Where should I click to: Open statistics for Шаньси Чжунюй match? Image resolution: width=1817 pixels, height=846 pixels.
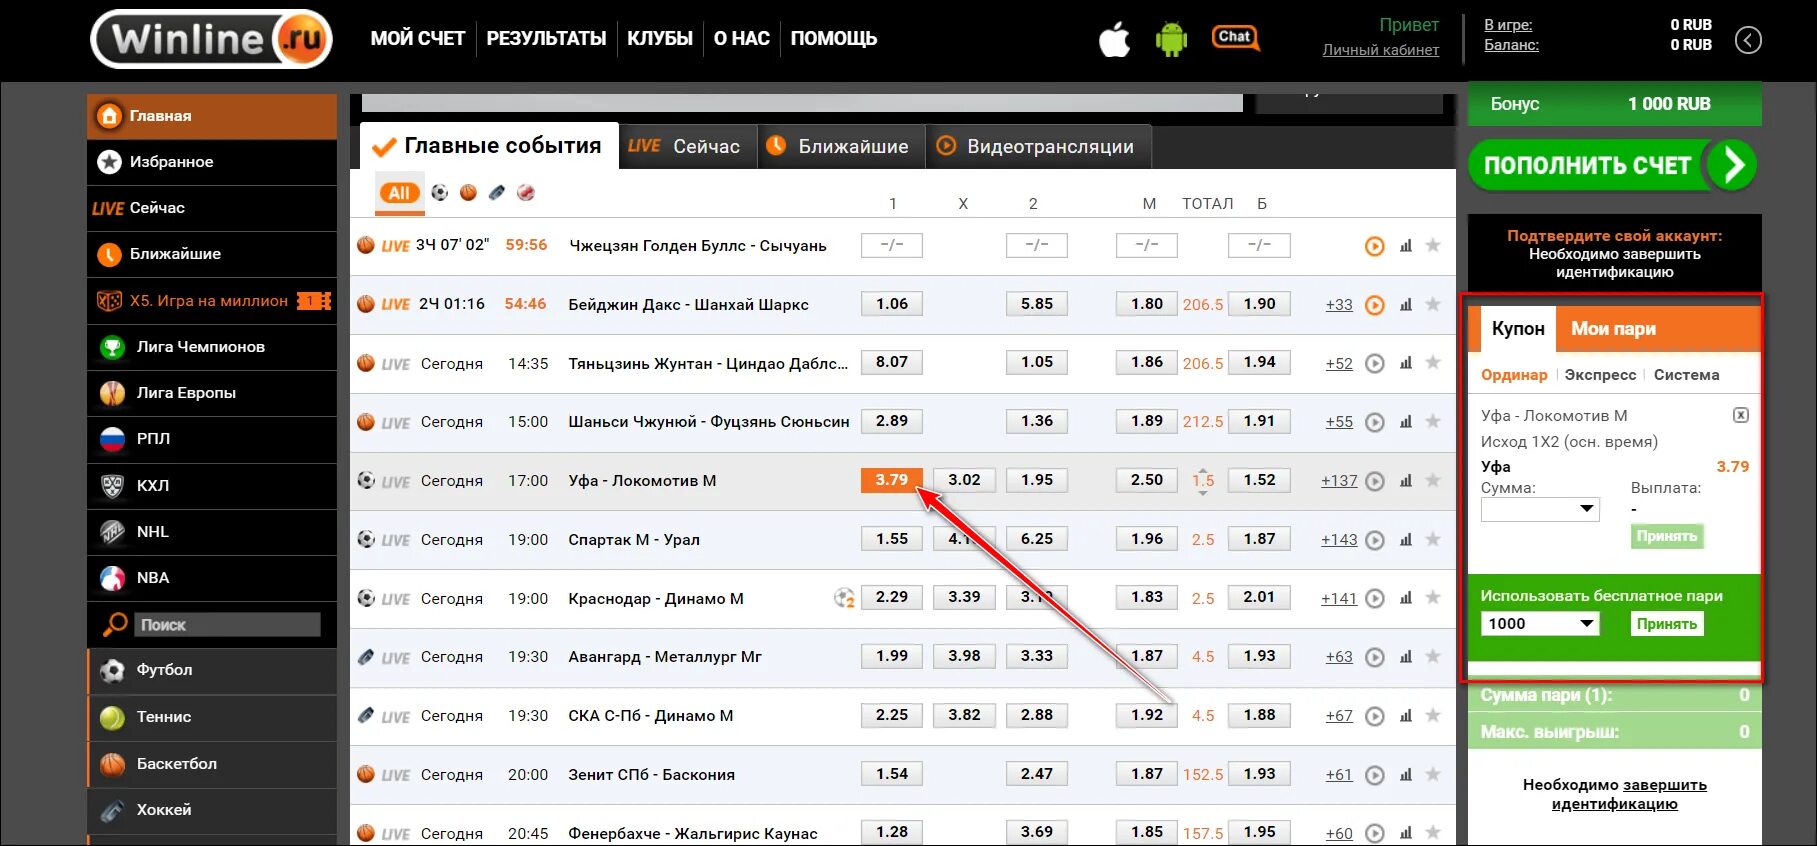[x=1406, y=422]
